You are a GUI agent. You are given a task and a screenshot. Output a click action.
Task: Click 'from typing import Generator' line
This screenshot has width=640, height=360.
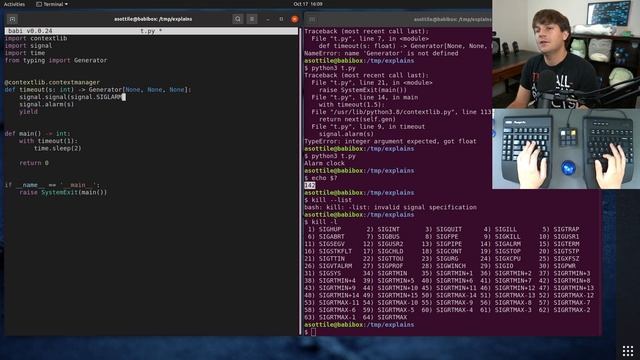pyautogui.click(x=56, y=60)
